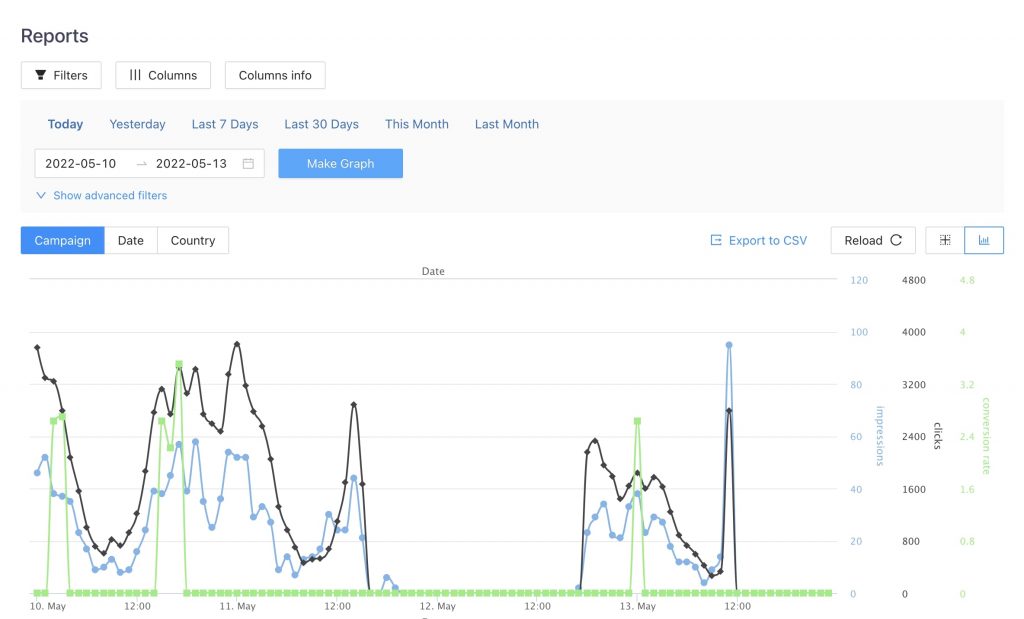Viewport: 1024px width, 619px height.
Task: Click the Export to CSV icon
Action: (x=716, y=240)
